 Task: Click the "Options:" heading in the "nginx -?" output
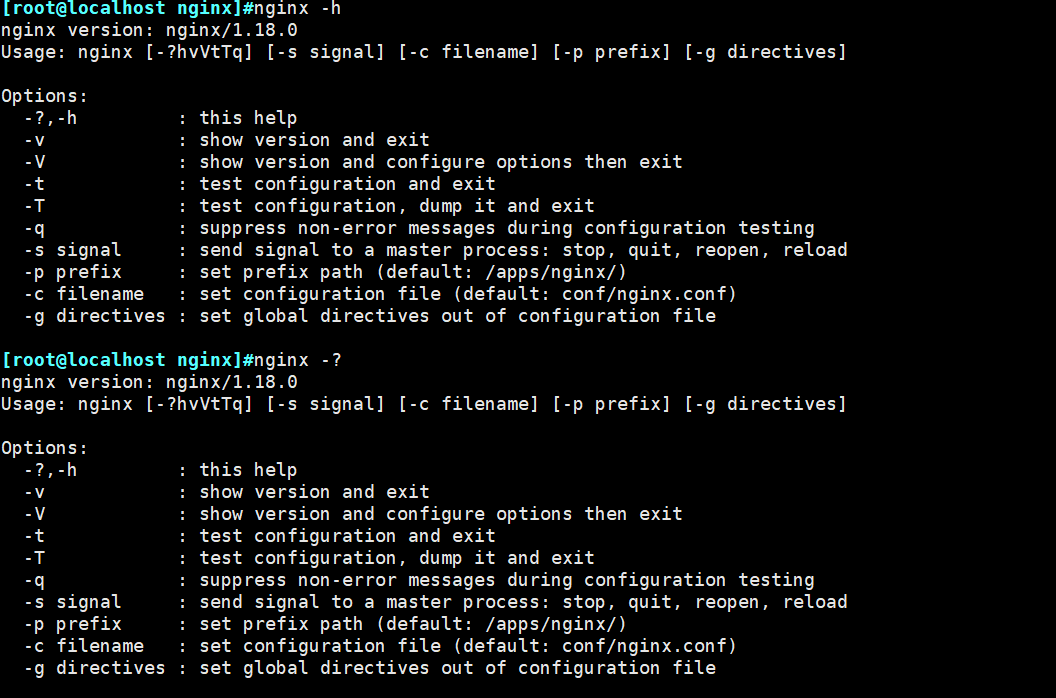44,448
